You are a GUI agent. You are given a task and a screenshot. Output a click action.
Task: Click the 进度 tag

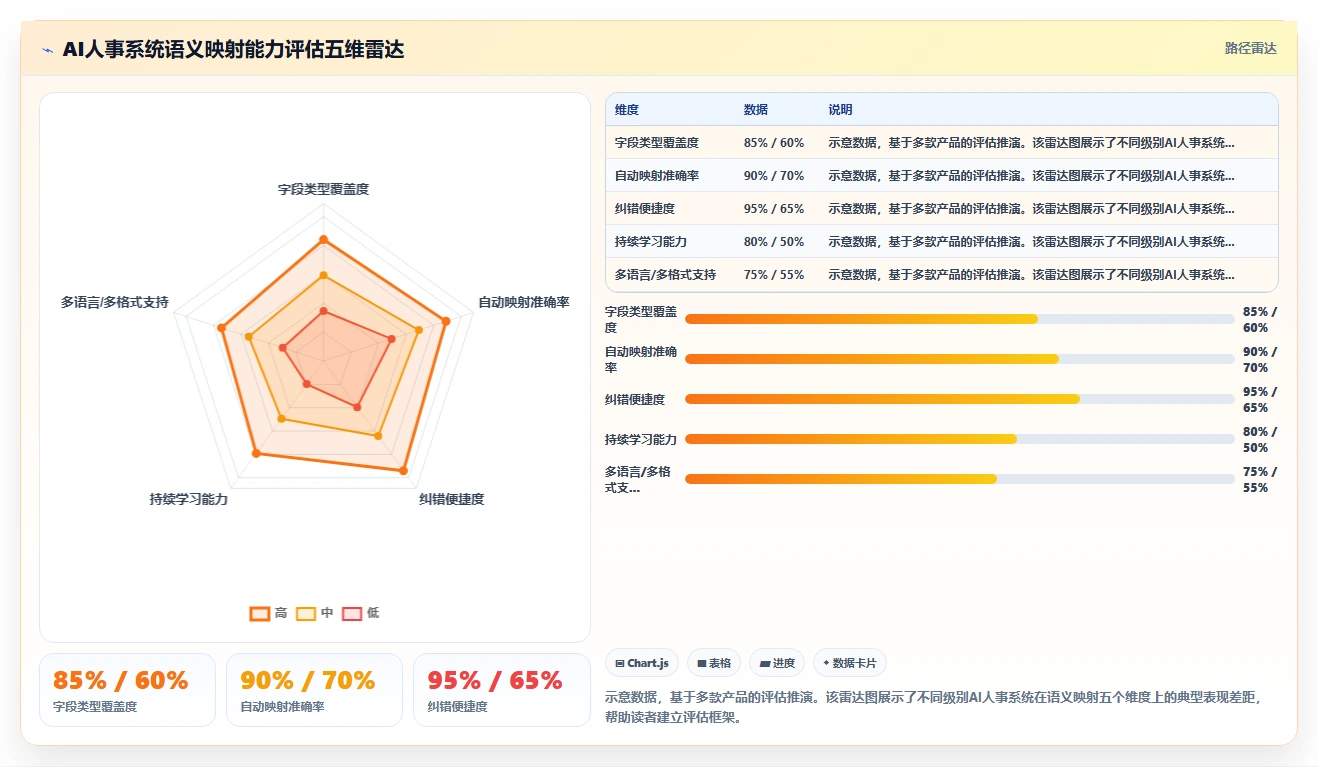pyautogui.click(x=777, y=663)
